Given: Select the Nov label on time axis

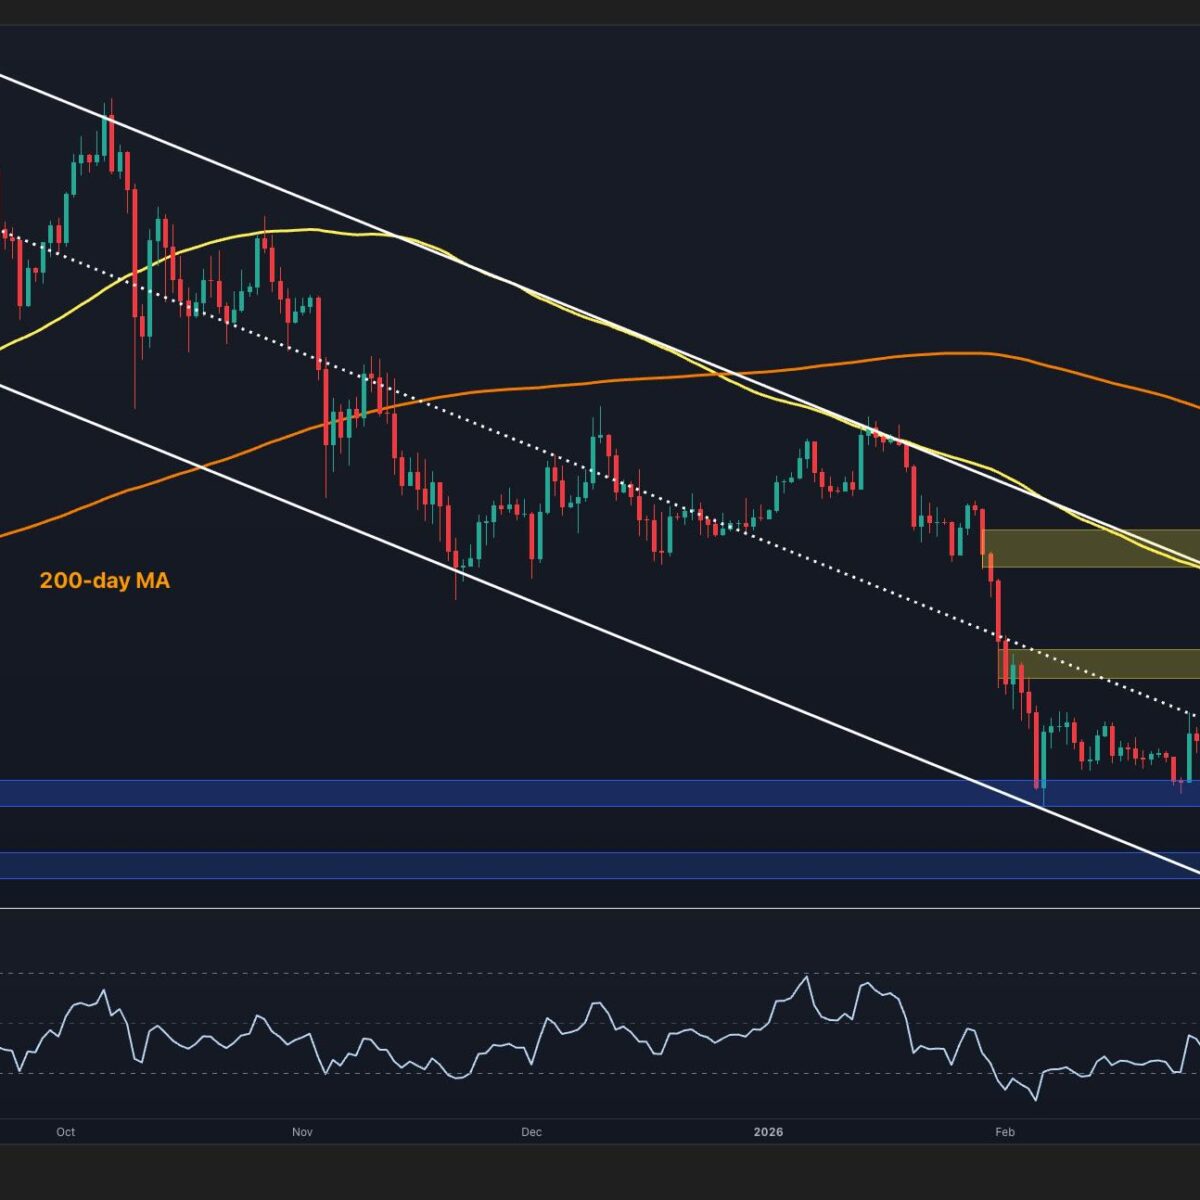Looking at the screenshot, I should (x=302, y=1132).
